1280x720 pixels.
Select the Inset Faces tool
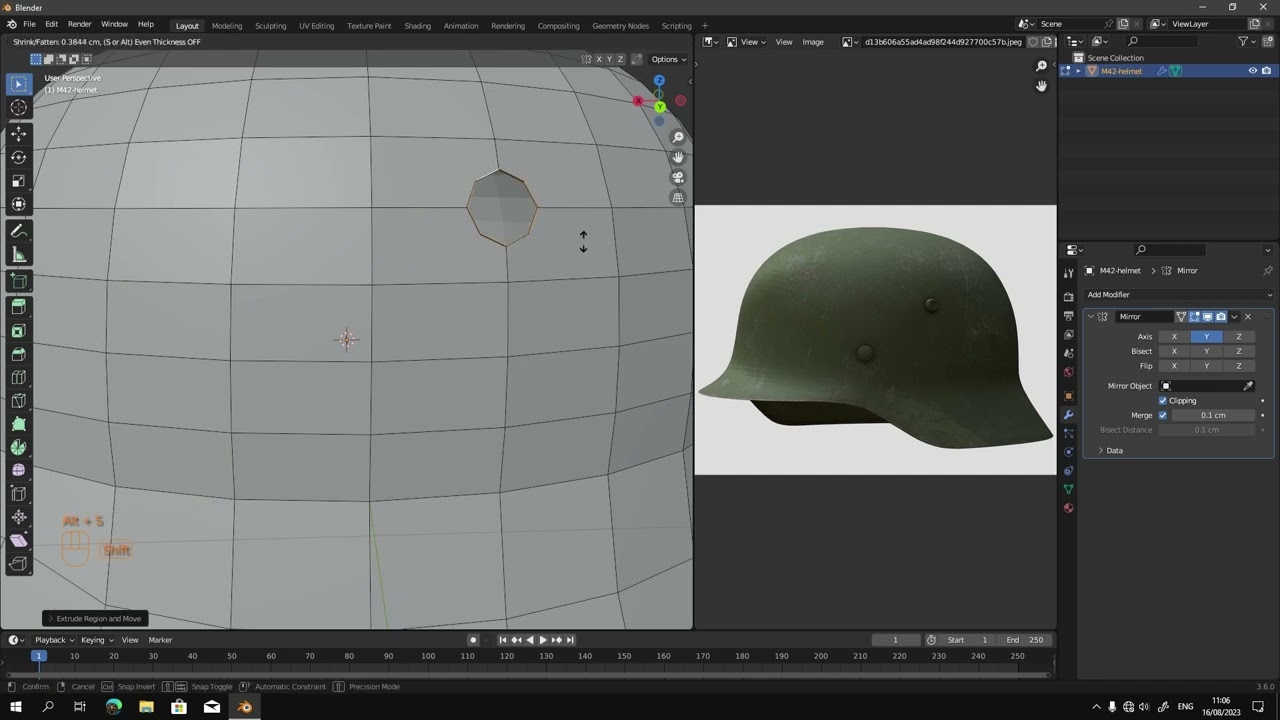click(x=18, y=331)
